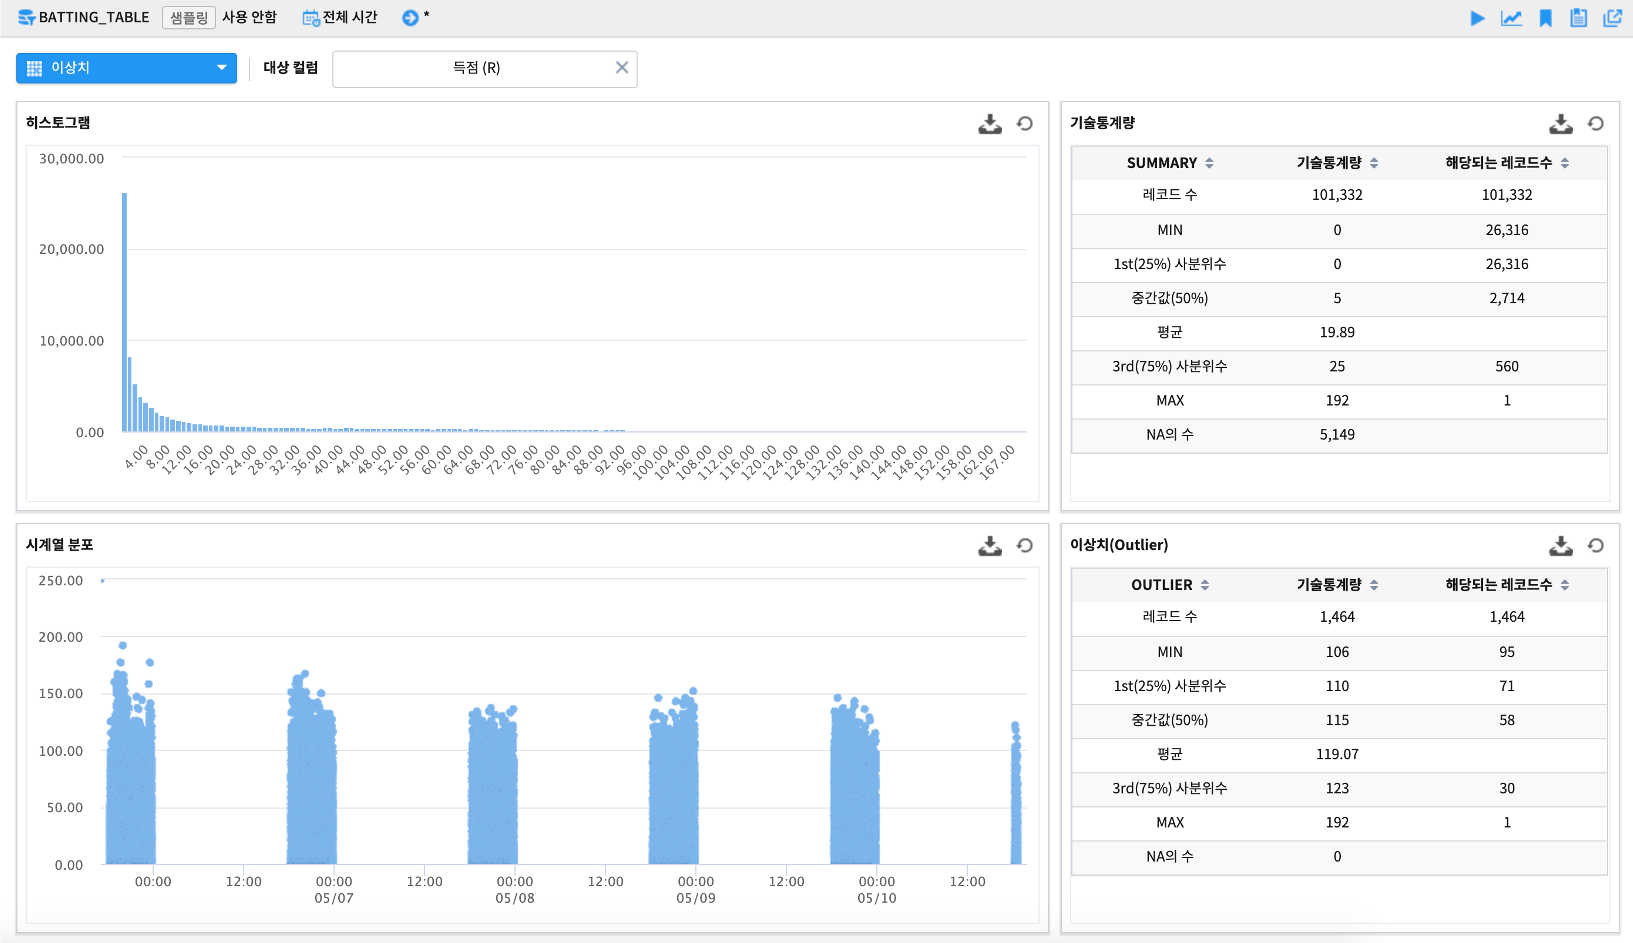The width and height of the screenshot is (1633, 943).
Task: Click the outlier 레코드 수 value 1,464
Action: [1337, 617]
